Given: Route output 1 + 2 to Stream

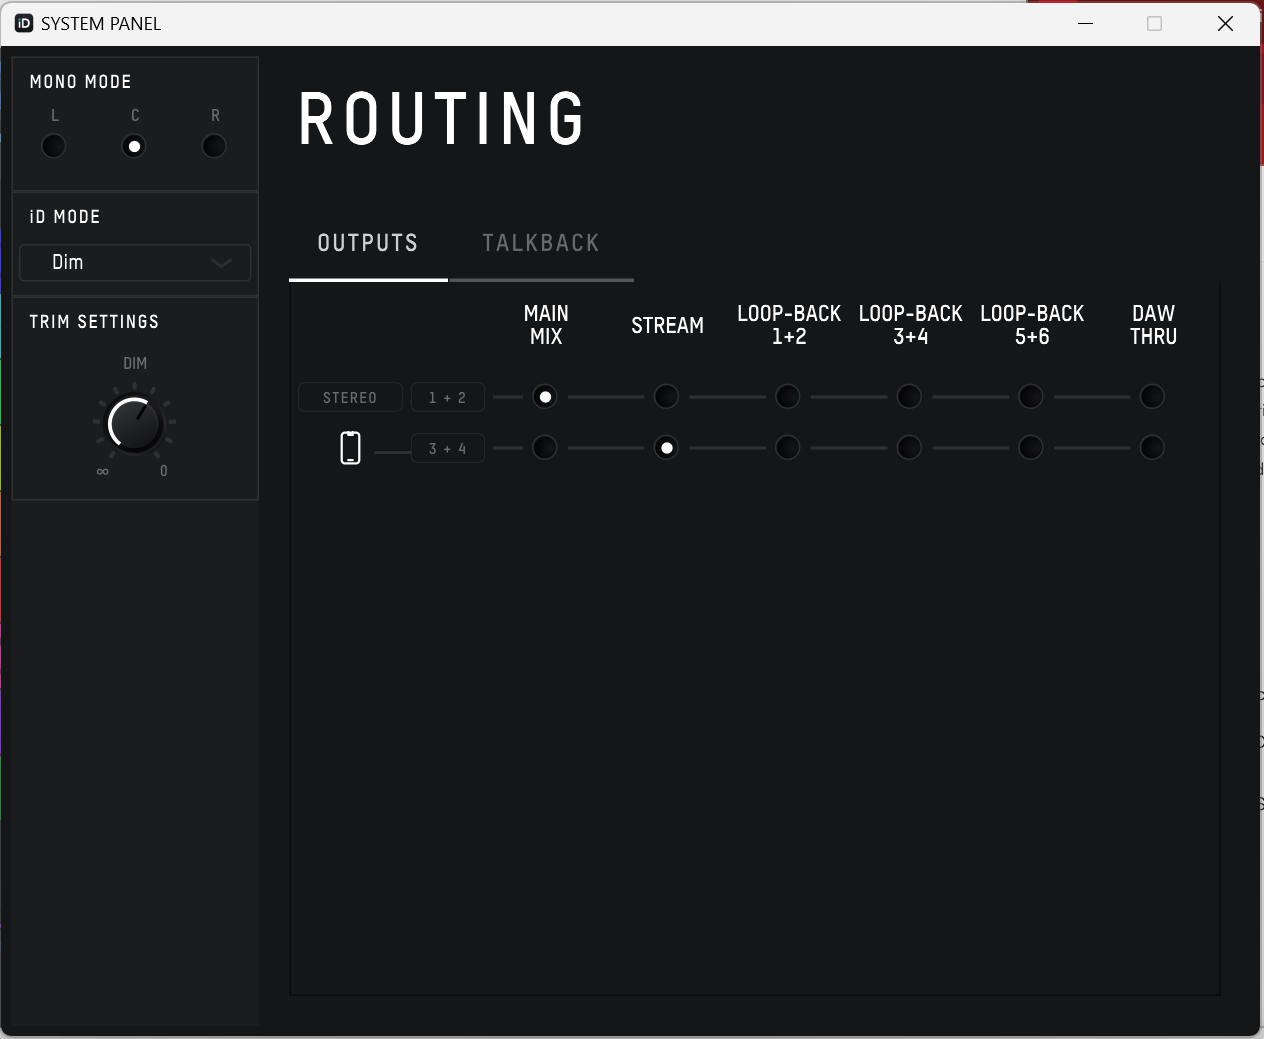Looking at the screenshot, I should click(666, 397).
